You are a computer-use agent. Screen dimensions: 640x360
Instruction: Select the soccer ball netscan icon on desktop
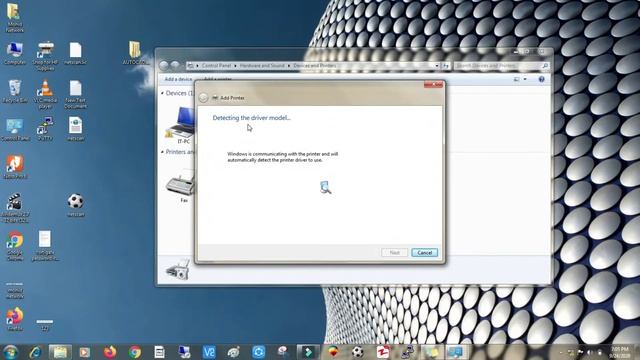(76, 205)
